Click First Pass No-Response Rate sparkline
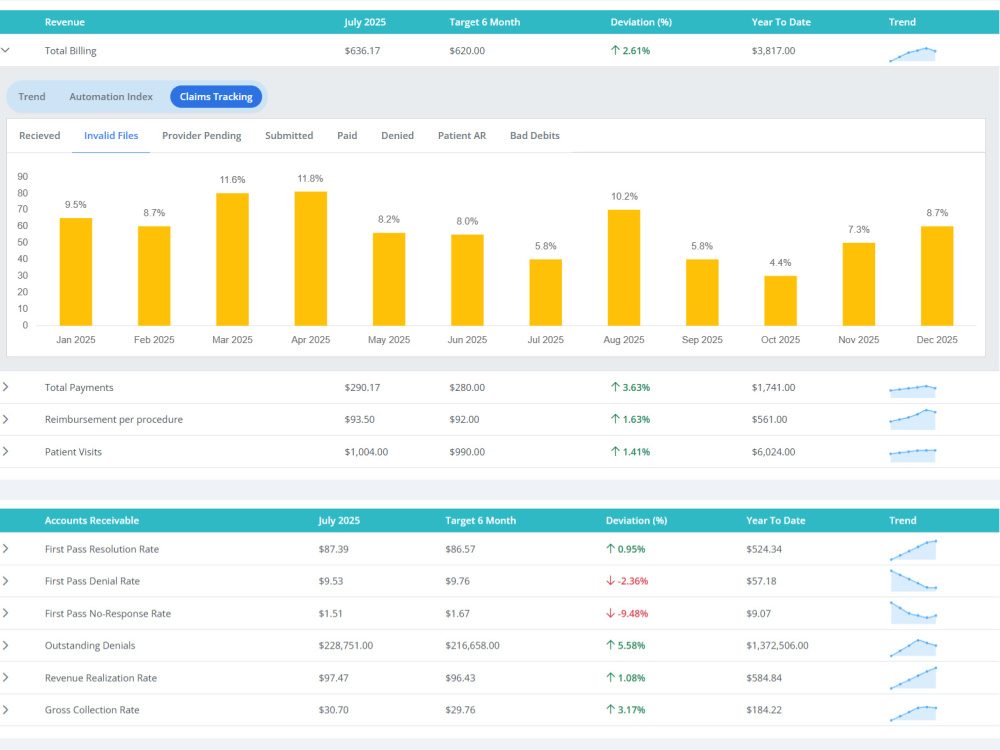 click(913, 612)
